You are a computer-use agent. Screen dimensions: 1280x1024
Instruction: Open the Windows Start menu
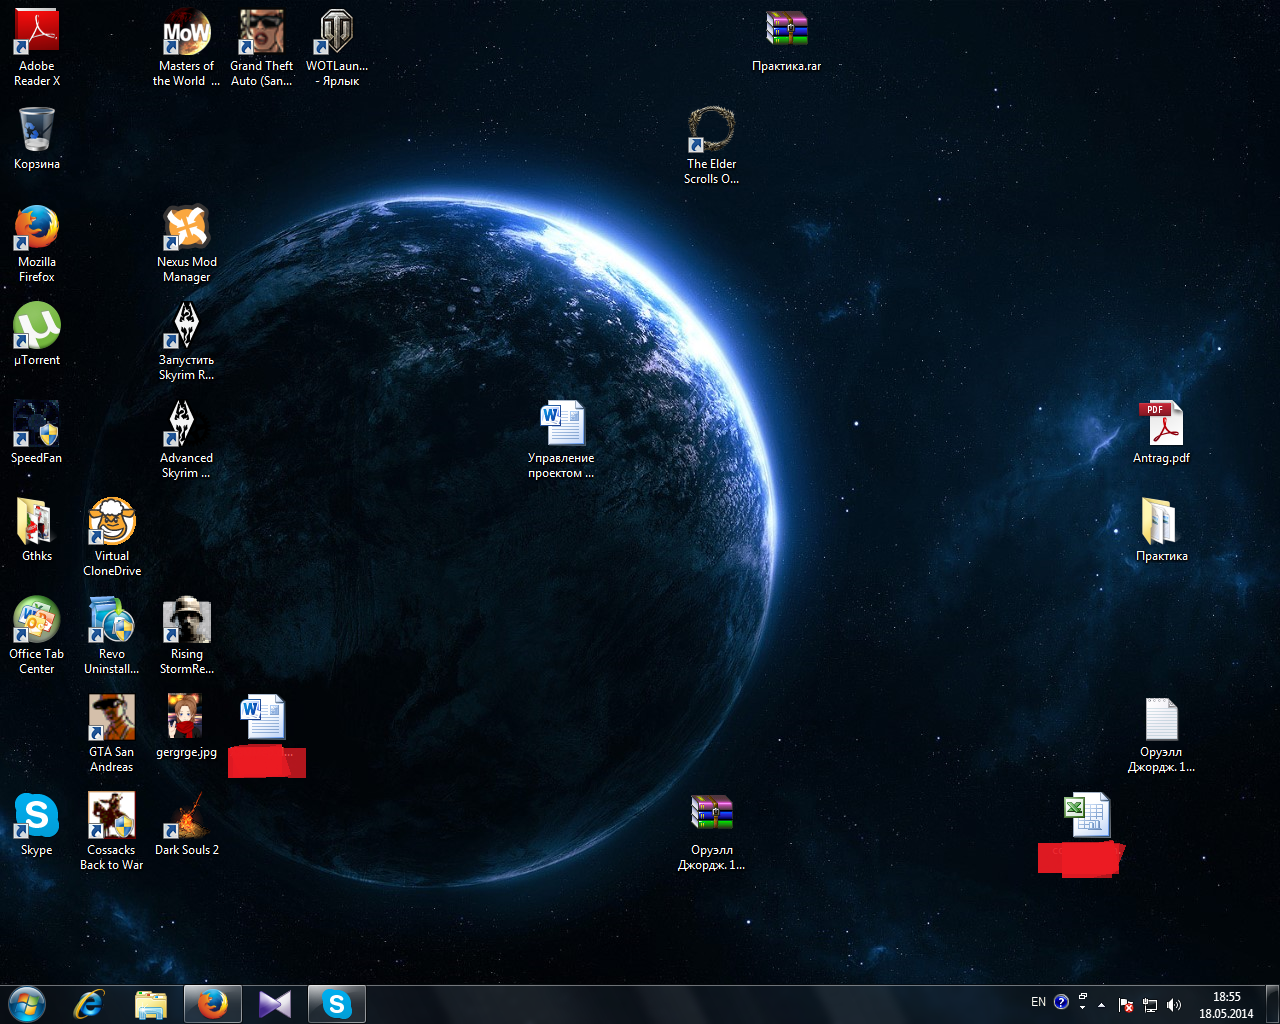pyautogui.click(x=26, y=1004)
